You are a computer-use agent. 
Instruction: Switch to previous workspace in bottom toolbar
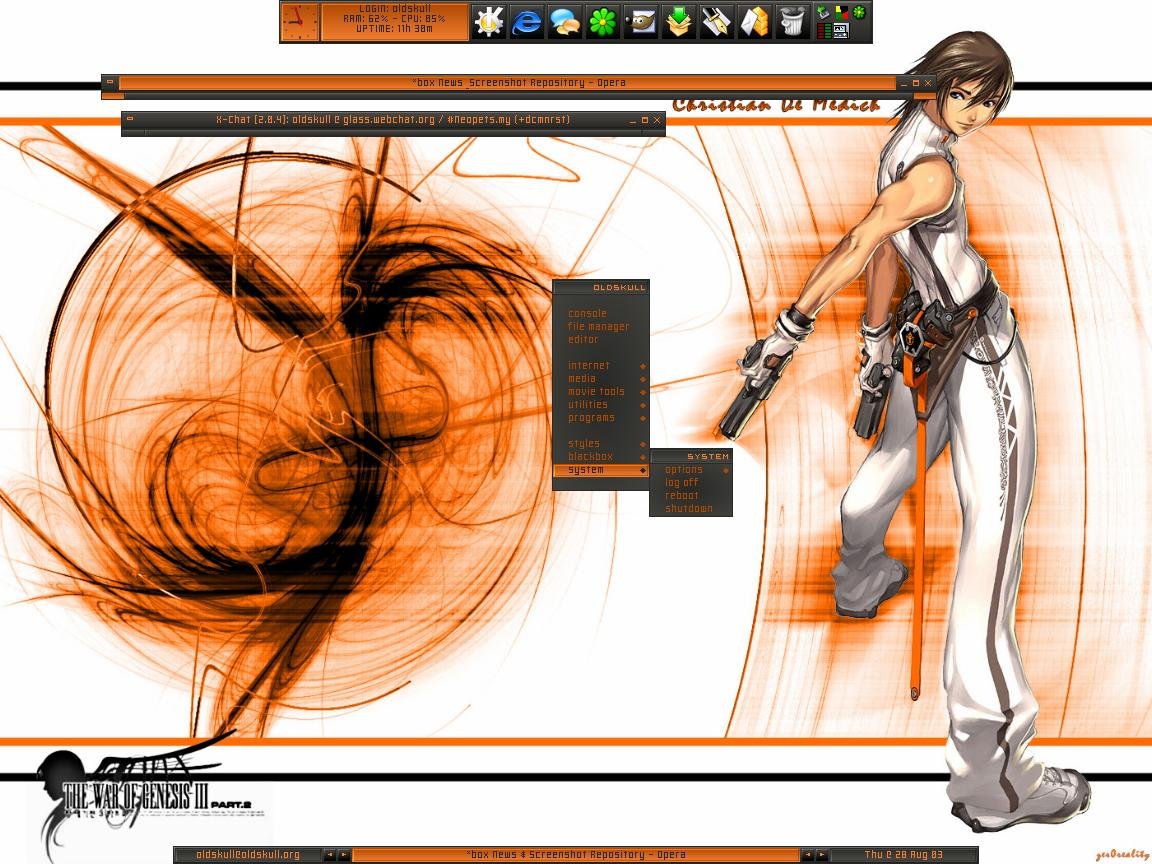click(x=329, y=854)
